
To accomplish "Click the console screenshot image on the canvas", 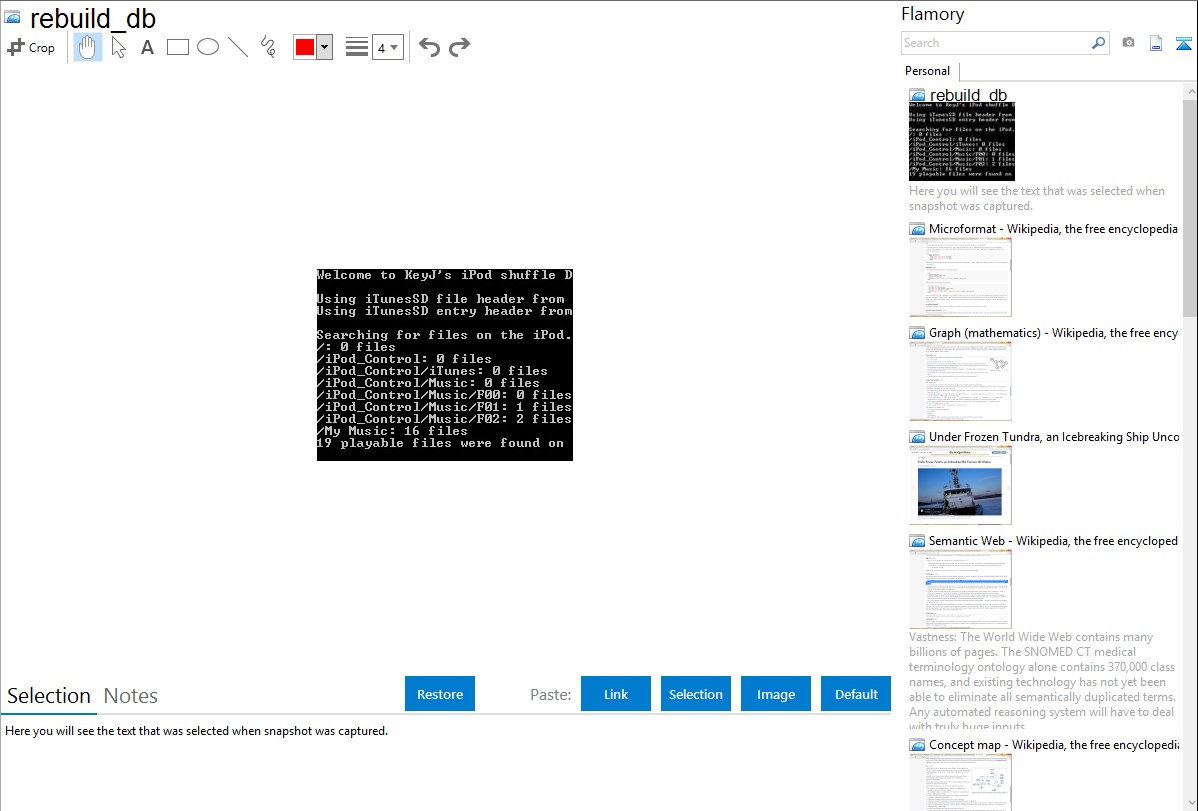I will pyautogui.click(x=445, y=365).
